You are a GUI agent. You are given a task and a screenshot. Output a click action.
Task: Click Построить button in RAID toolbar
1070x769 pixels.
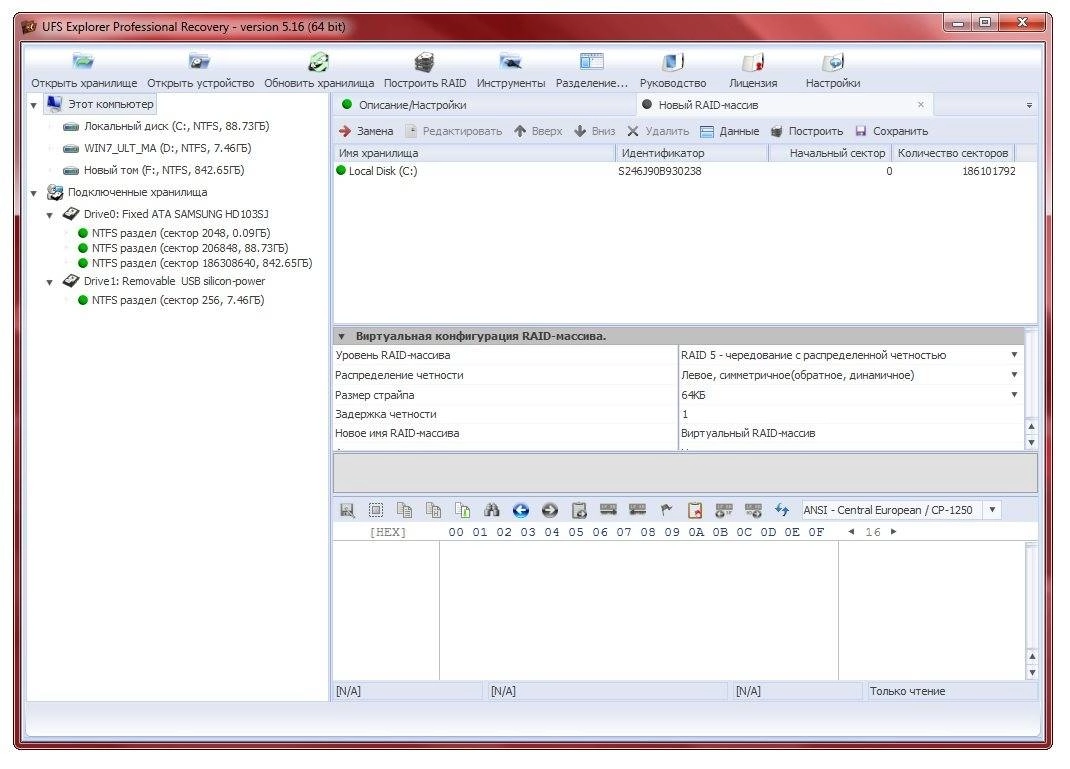click(807, 131)
